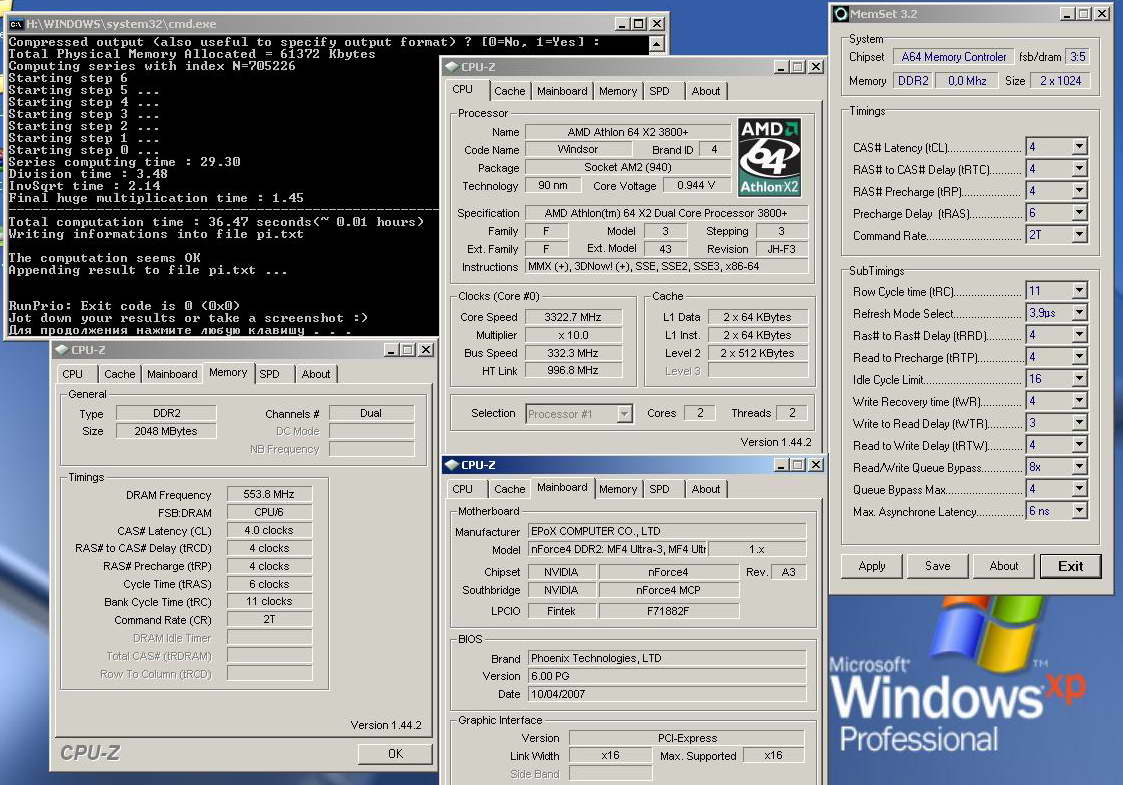Select Mainboard tab in the Memory CPU-Z window
The width and height of the screenshot is (1123, 785).
(x=172, y=374)
